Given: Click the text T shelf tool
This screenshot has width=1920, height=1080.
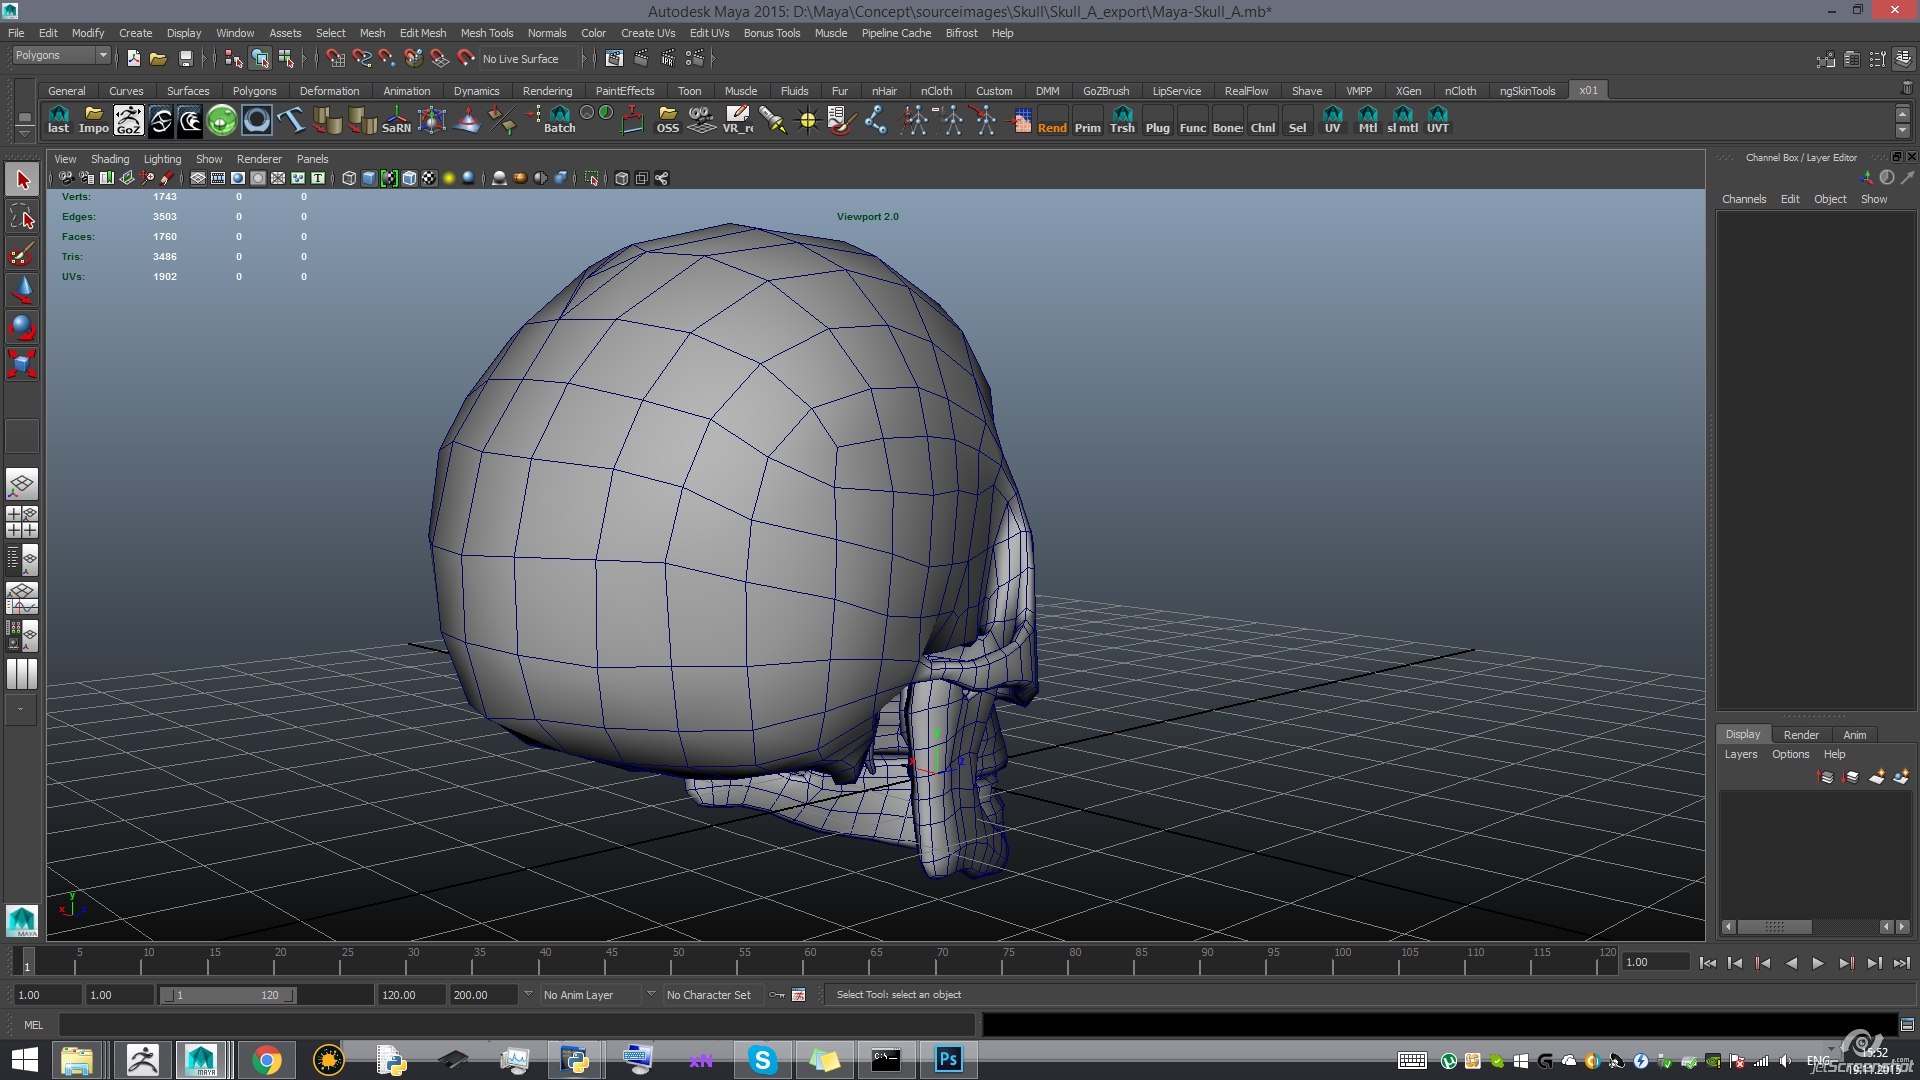Looking at the screenshot, I should point(291,120).
